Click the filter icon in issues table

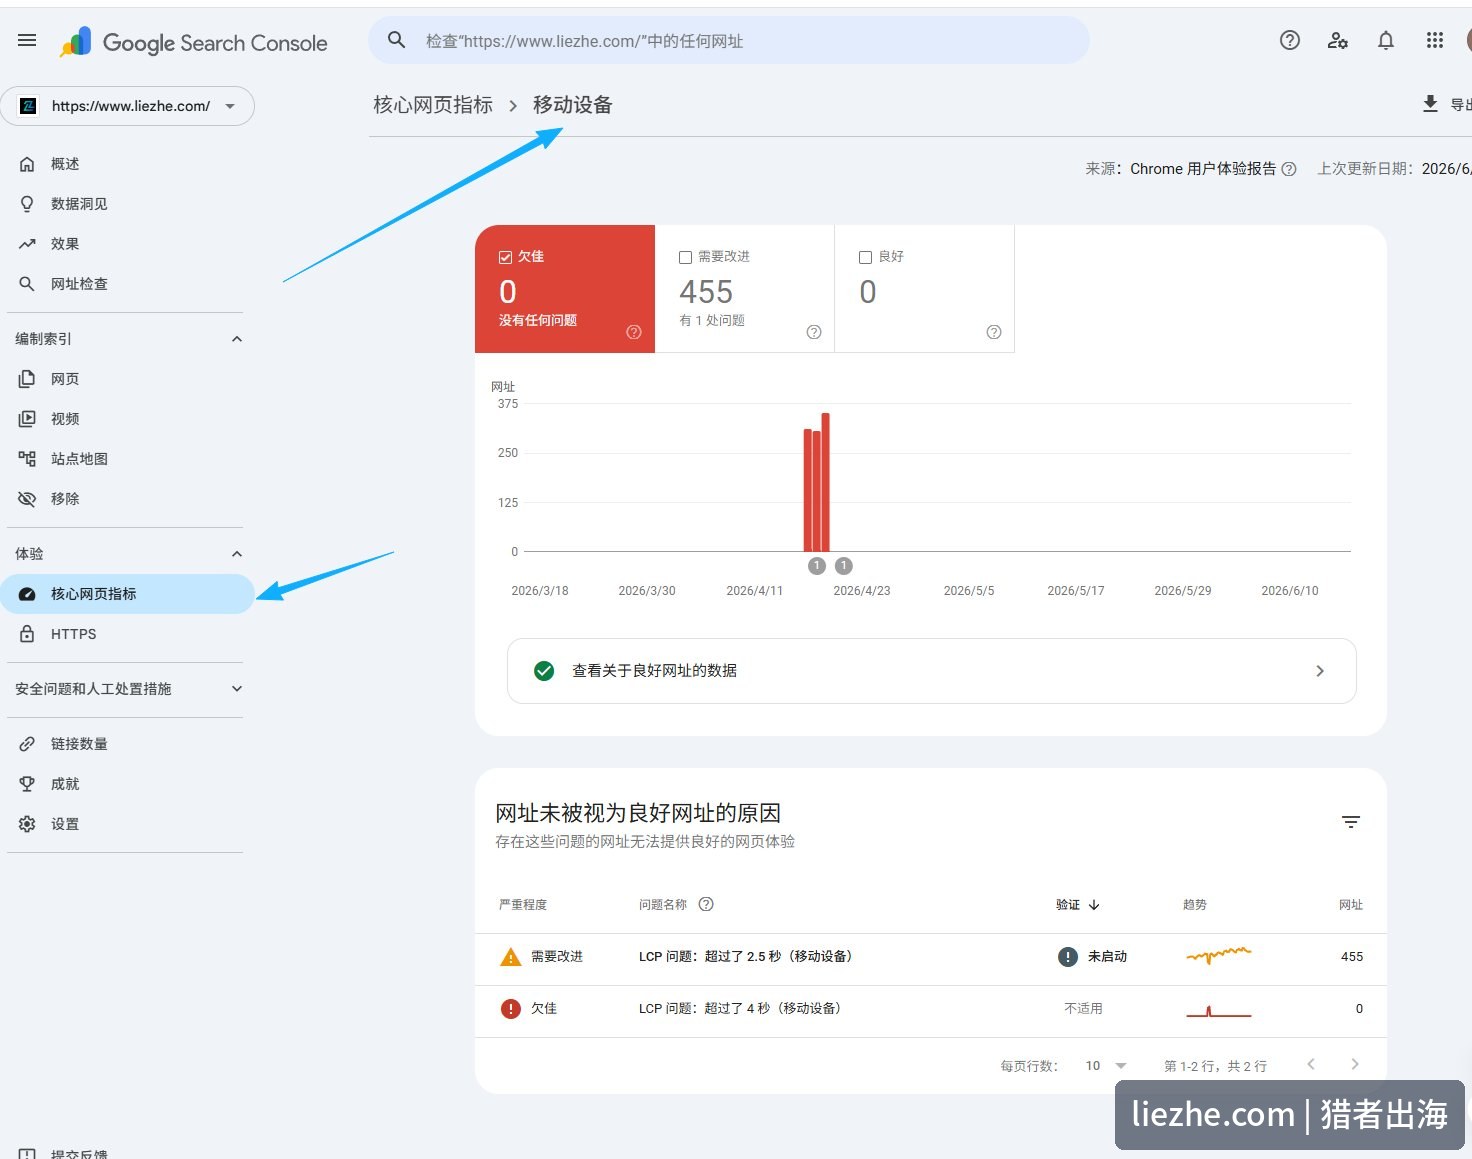tap(1351, 822)
